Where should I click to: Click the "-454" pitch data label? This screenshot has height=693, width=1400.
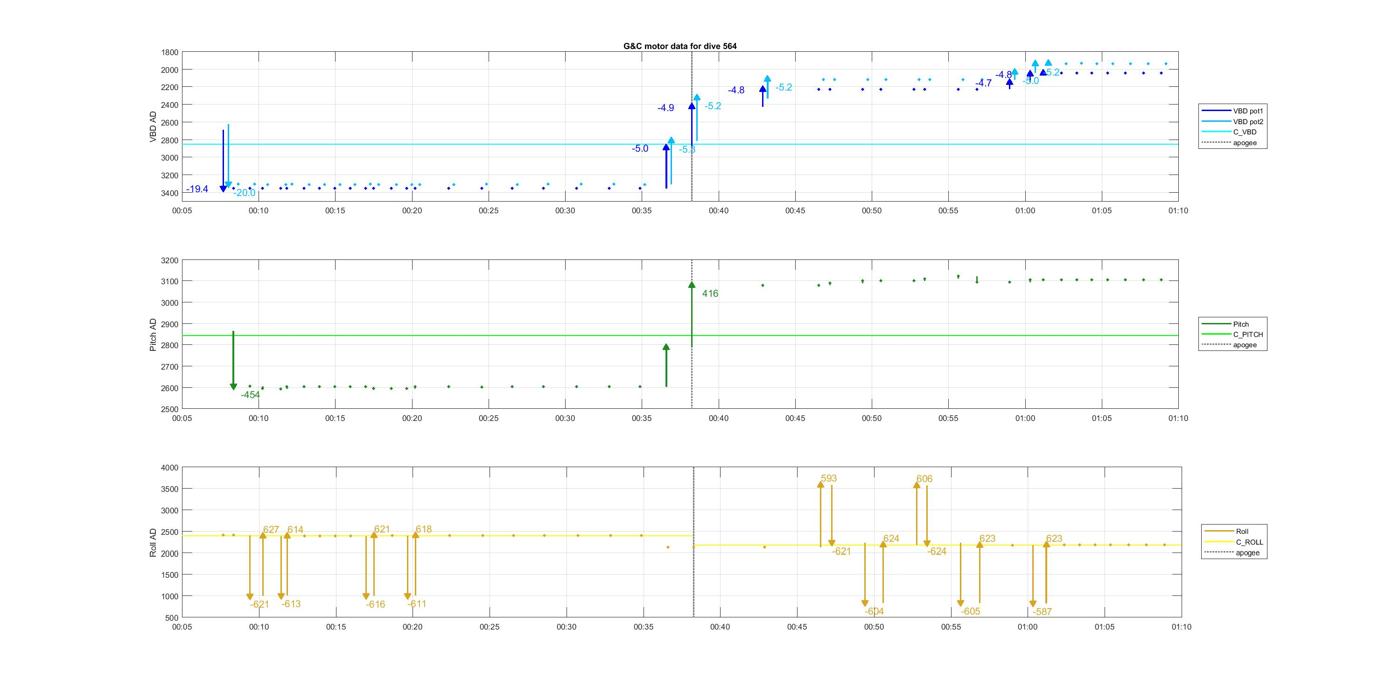tap(250, 395)
